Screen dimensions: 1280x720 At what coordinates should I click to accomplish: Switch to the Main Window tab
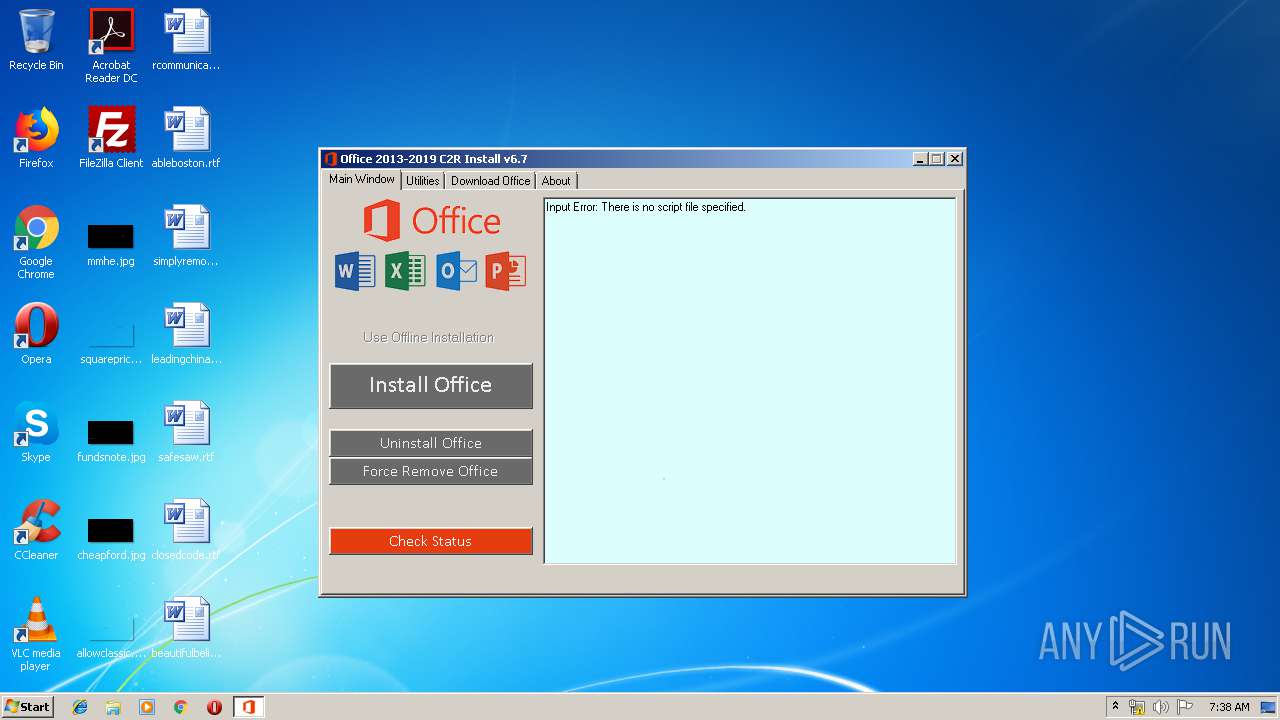[362, 180]
